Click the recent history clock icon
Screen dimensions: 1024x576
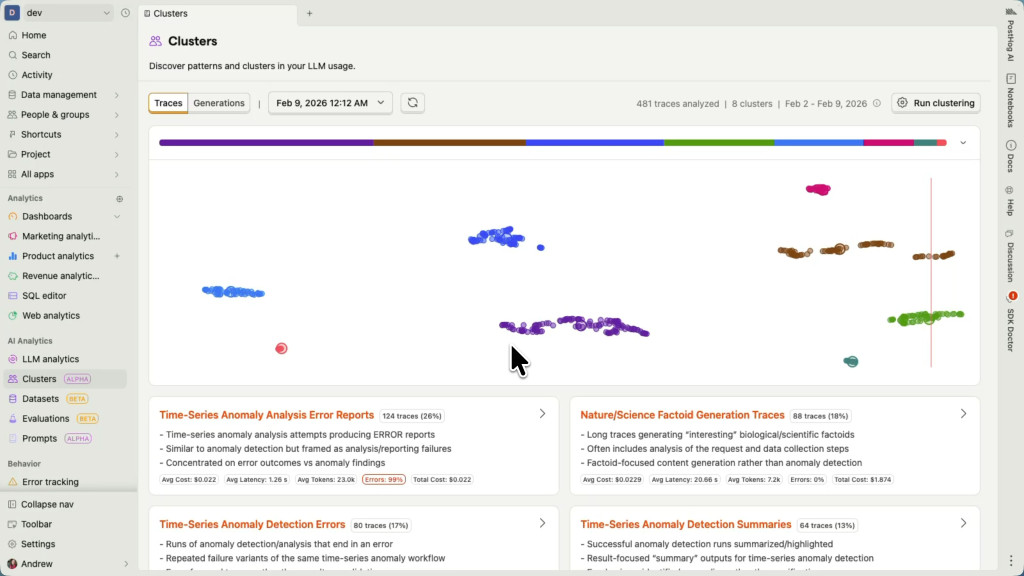[125, 13]
